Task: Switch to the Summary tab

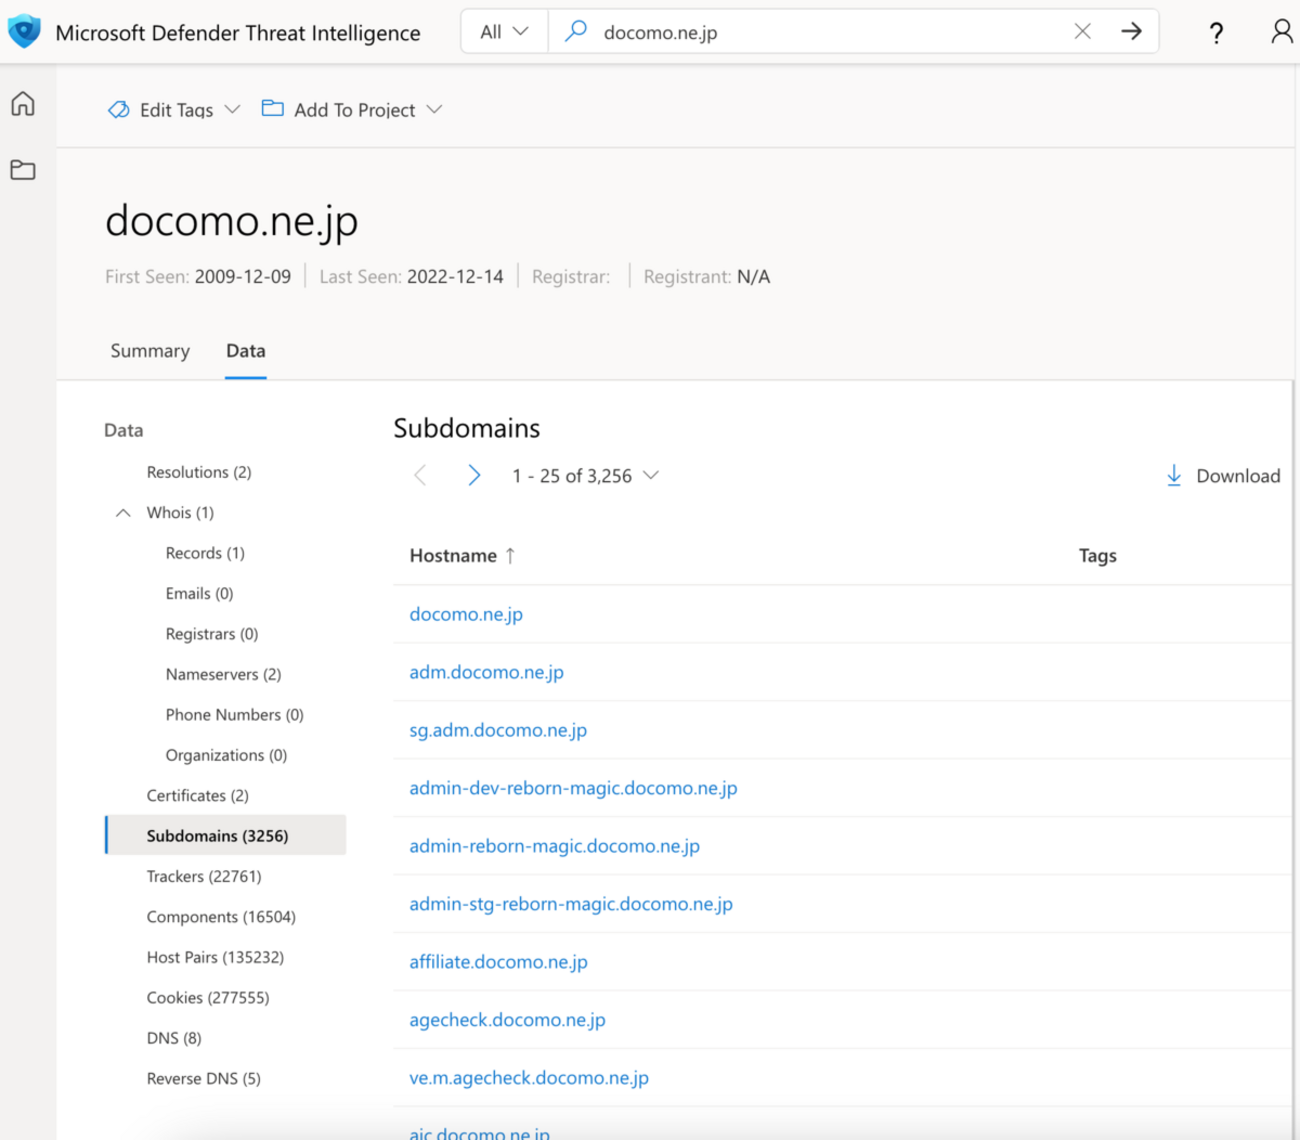Action: [x=150, y=351]
